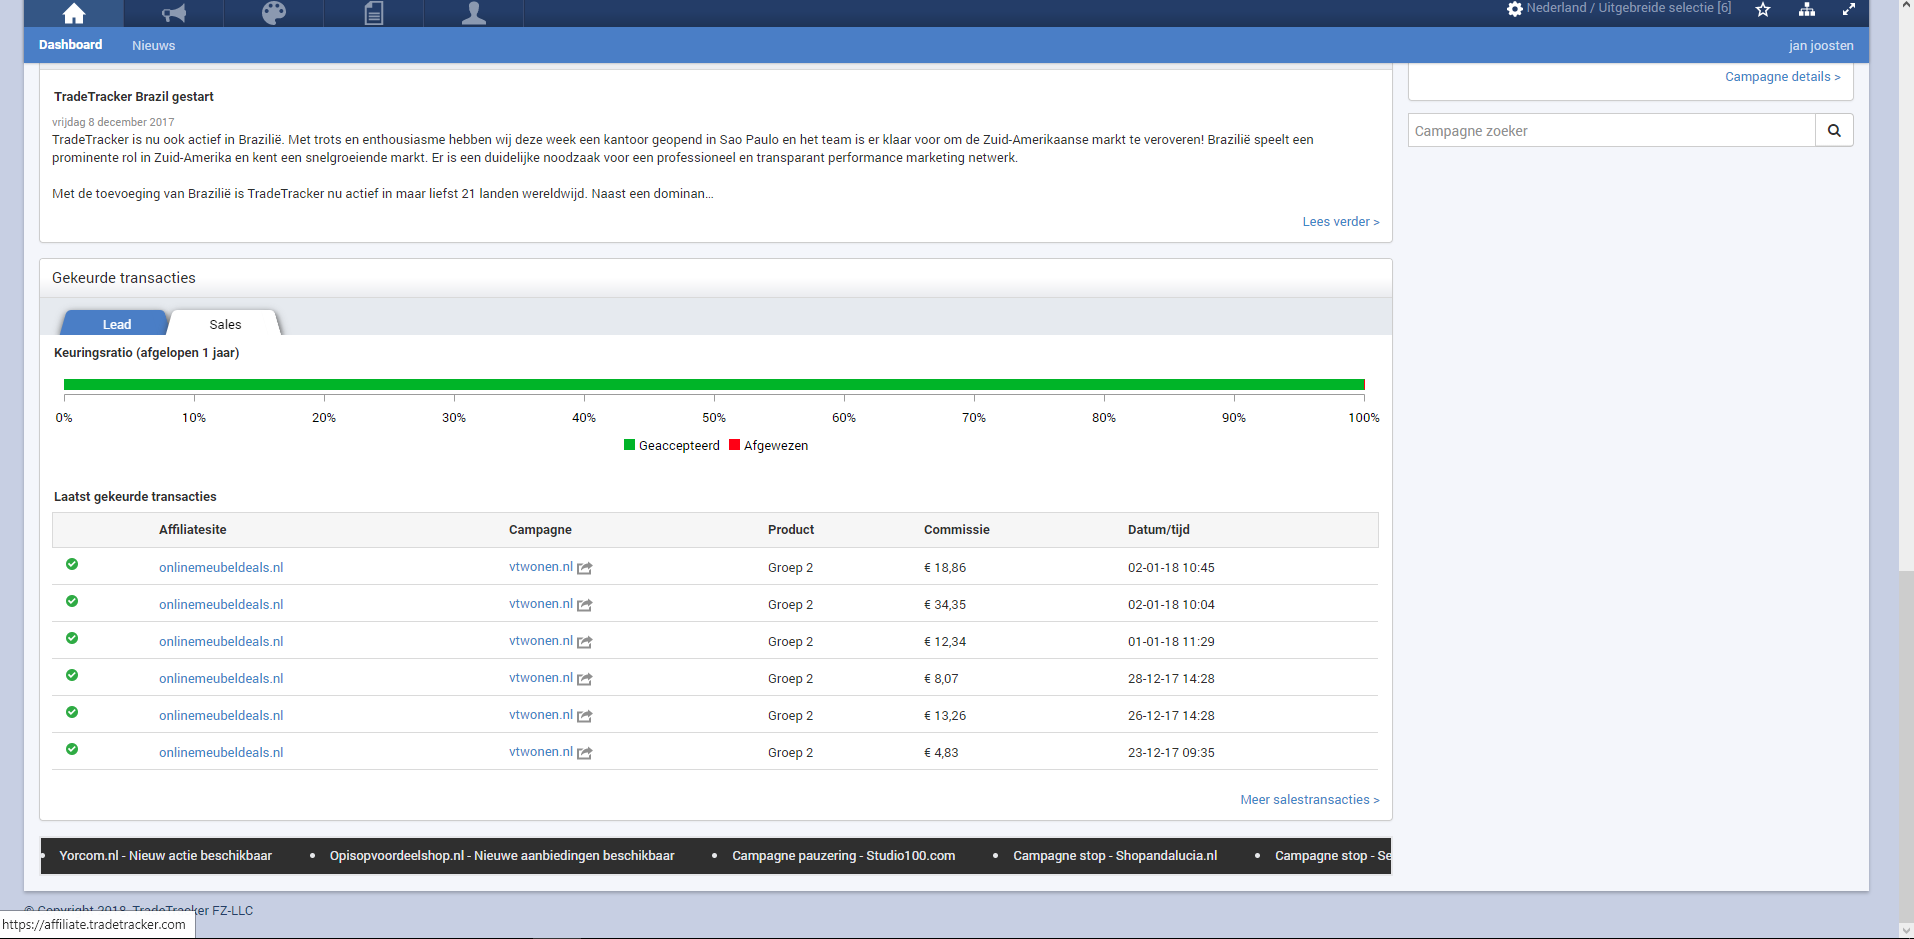Viewport: 1914px width, 939px height.
Task: Click the page vertical scrollbar thumb
Action: (x=1906, y=745)
